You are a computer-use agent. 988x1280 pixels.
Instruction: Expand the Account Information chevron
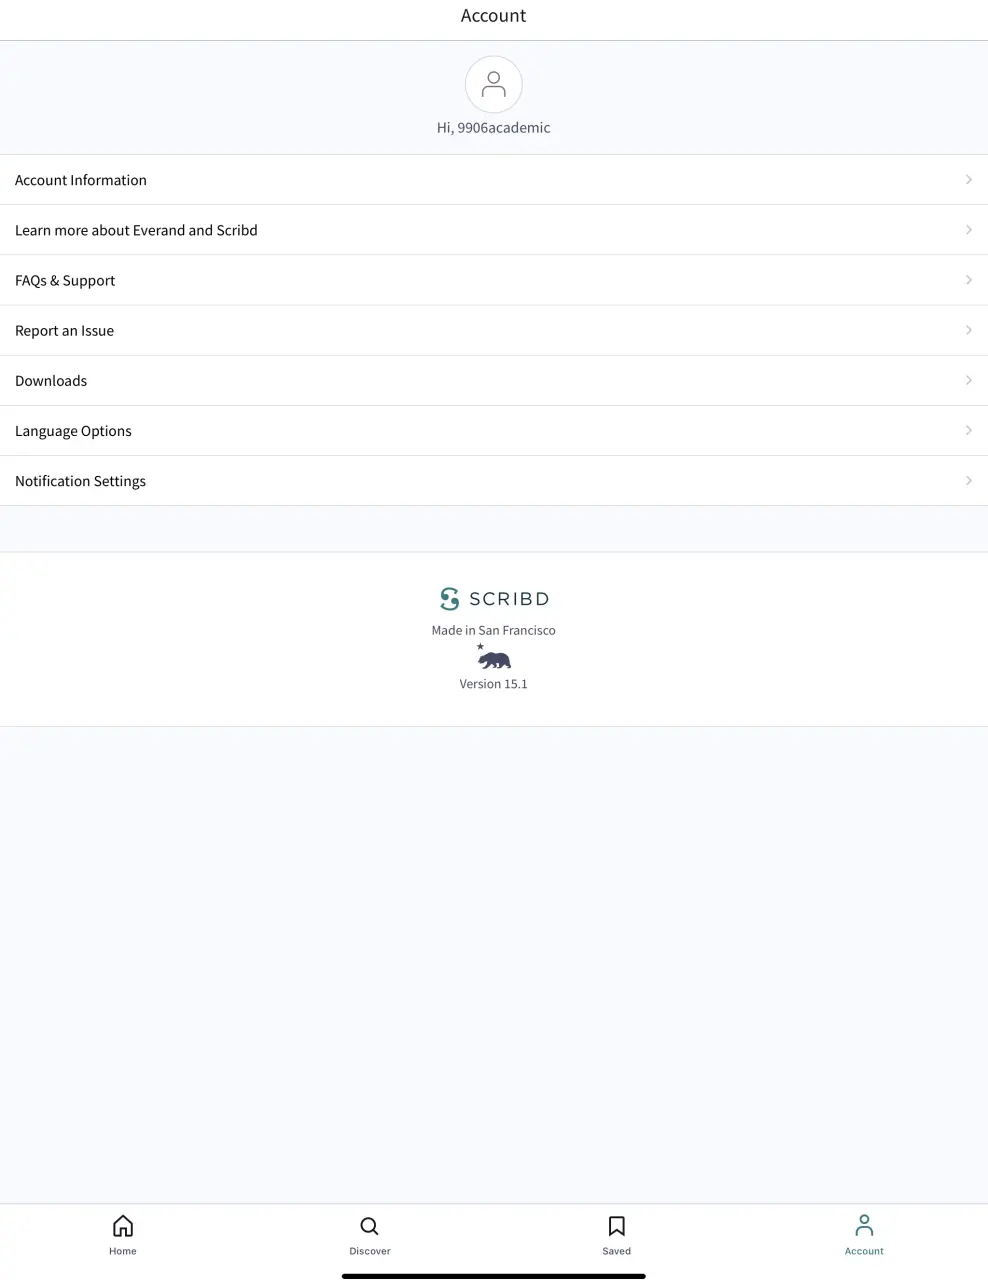[x=968, y=180]
